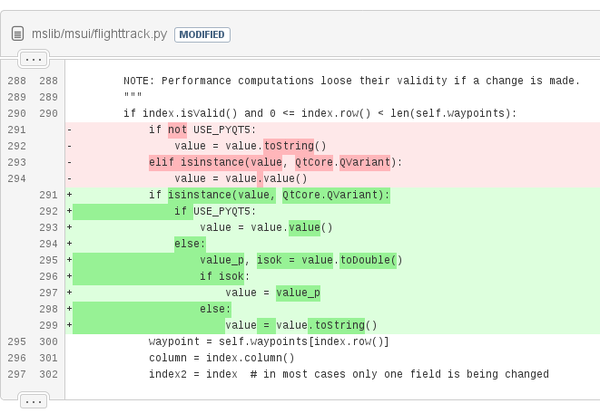
Task: Click the plus marker on added line 293
Action: point(70,227)
